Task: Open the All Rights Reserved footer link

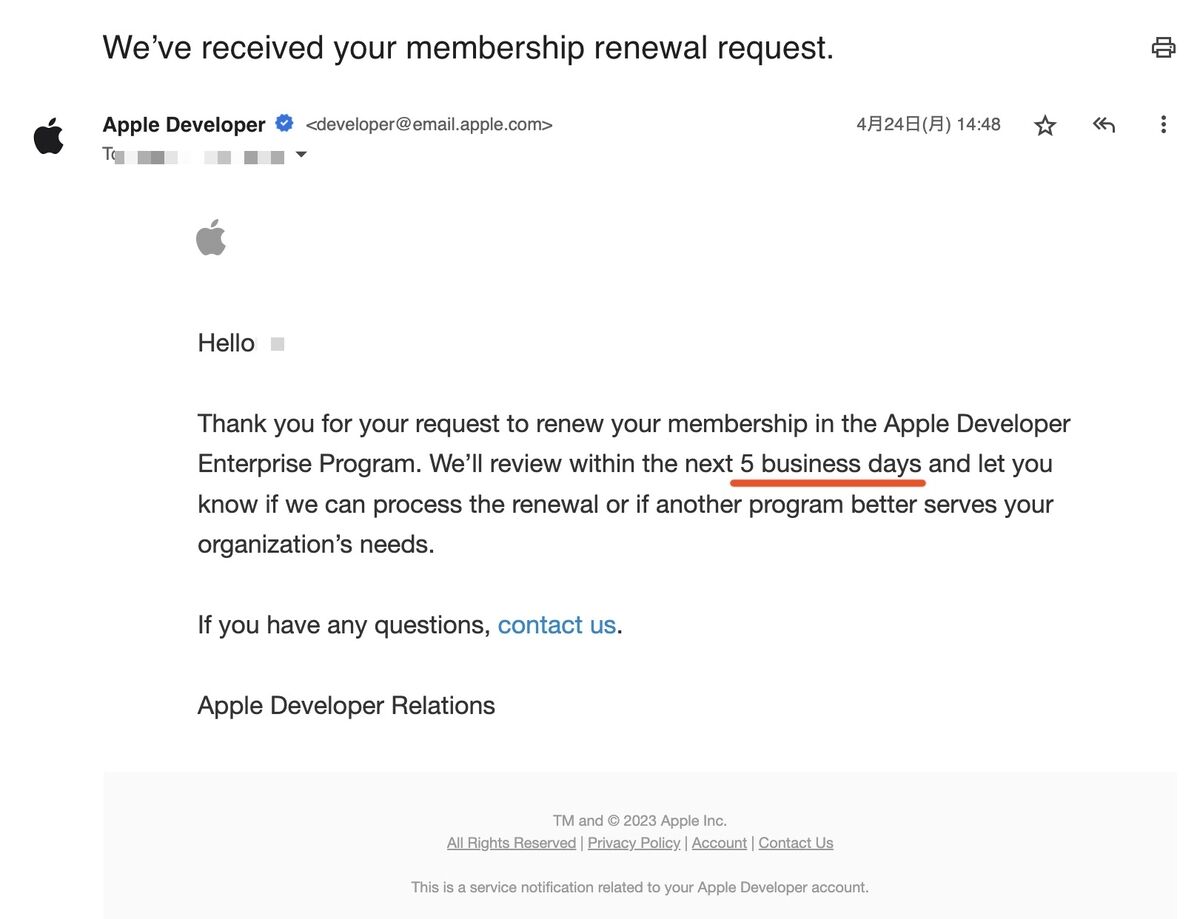Action: [511, 843]
